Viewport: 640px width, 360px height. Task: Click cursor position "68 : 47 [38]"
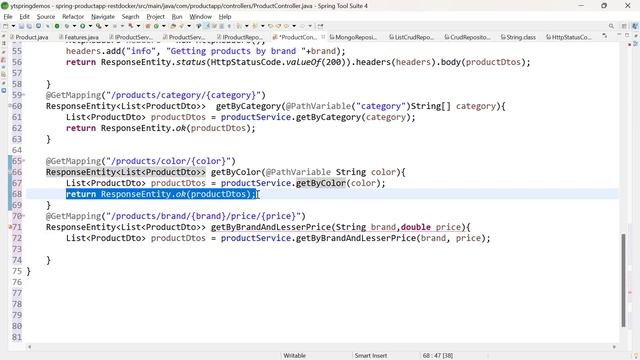[438, 356]
